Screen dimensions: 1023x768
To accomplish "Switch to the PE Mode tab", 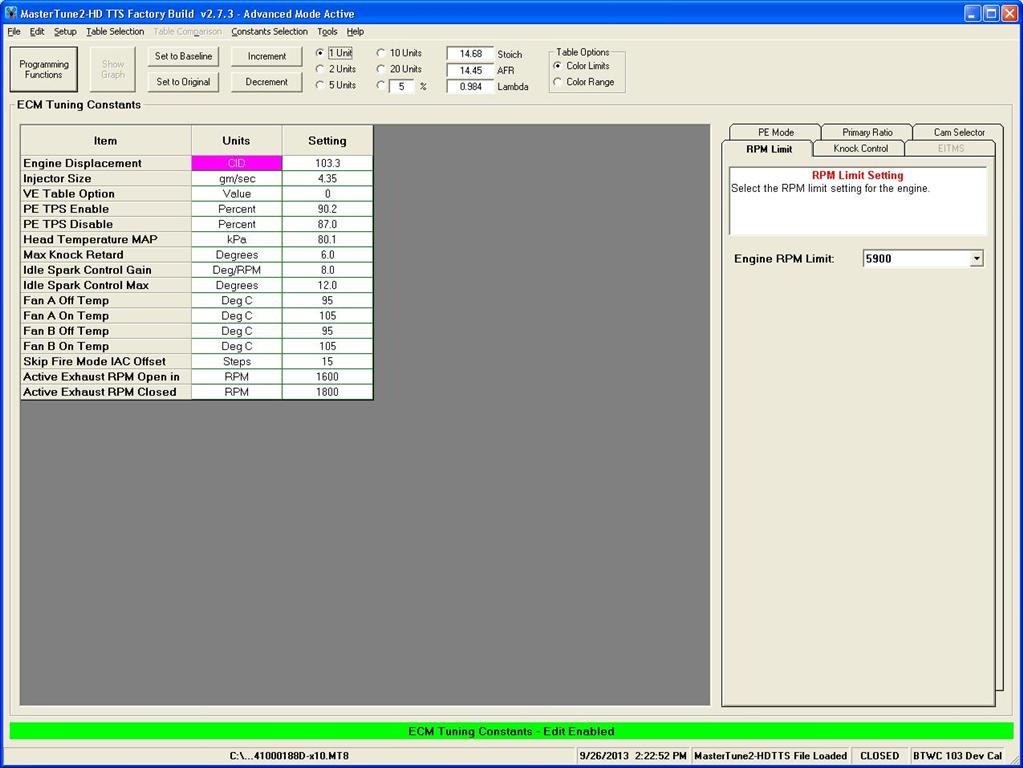I will click(x=775, y=132).
